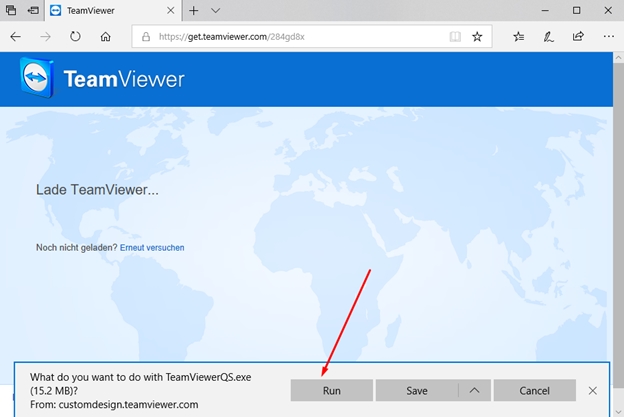
Task: Click the TeamViewer wordmark text
Action: tap(124, 79)
